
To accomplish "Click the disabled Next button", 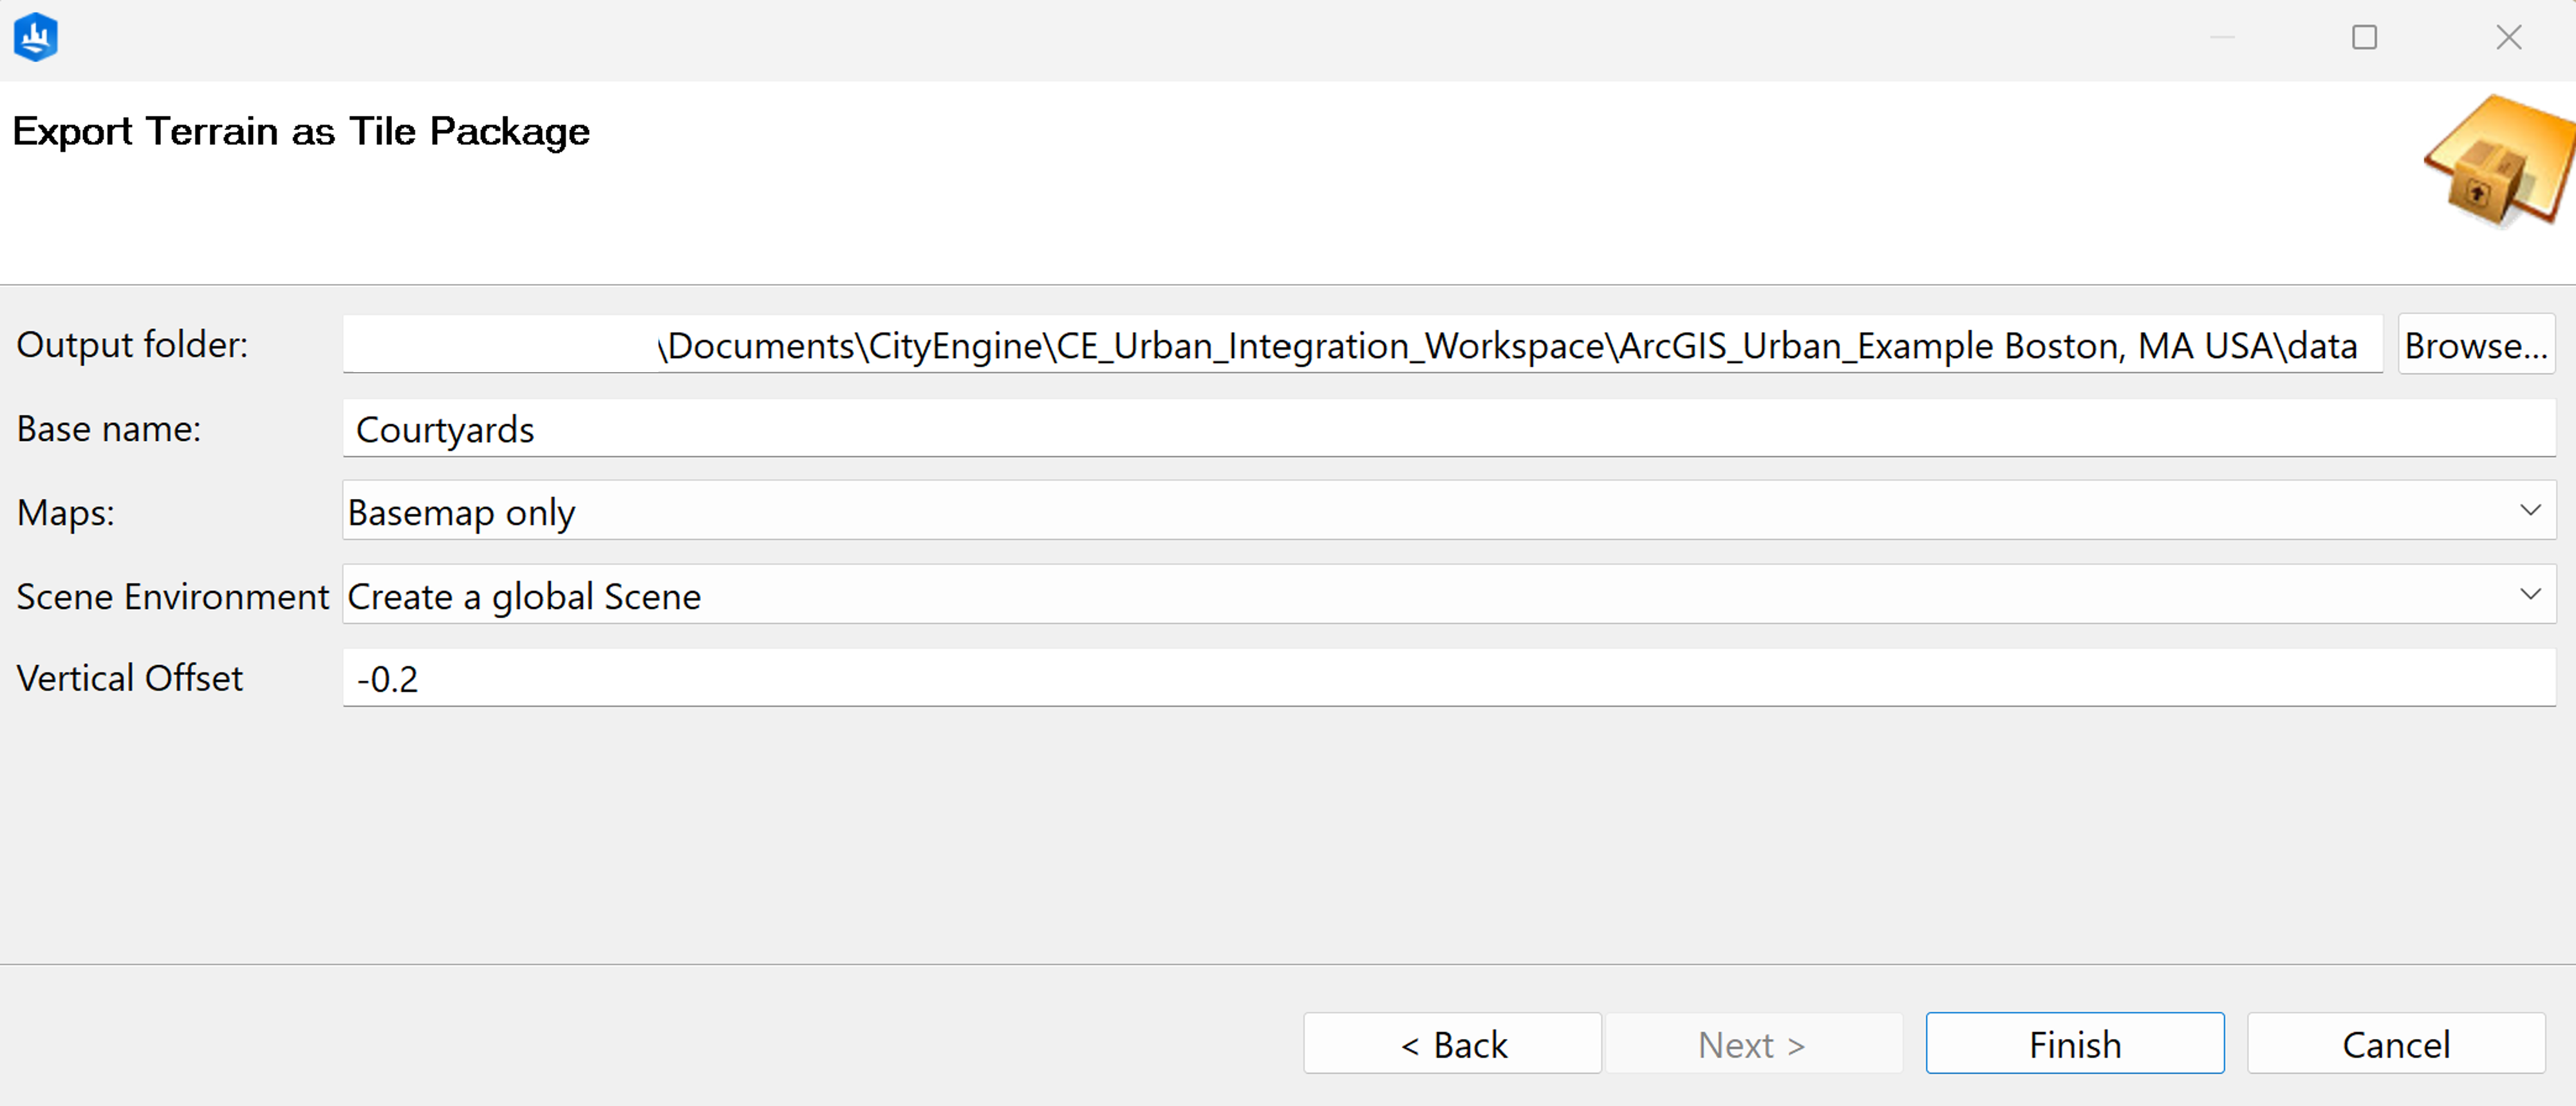I will [x=1753, y=1044].
